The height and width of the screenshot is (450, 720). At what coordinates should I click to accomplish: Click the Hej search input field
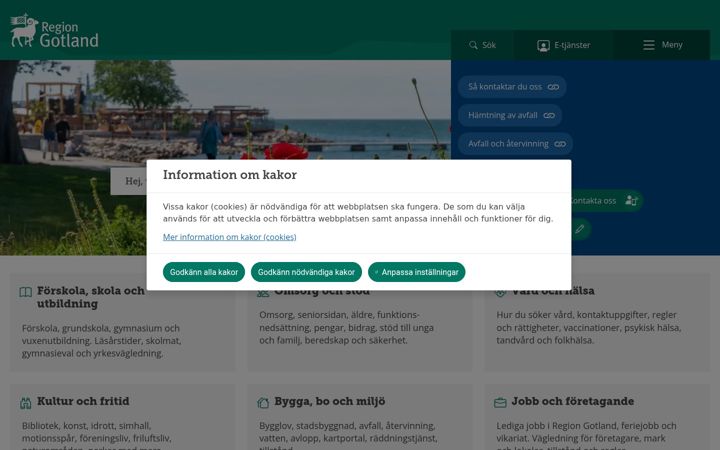point(129,181)
